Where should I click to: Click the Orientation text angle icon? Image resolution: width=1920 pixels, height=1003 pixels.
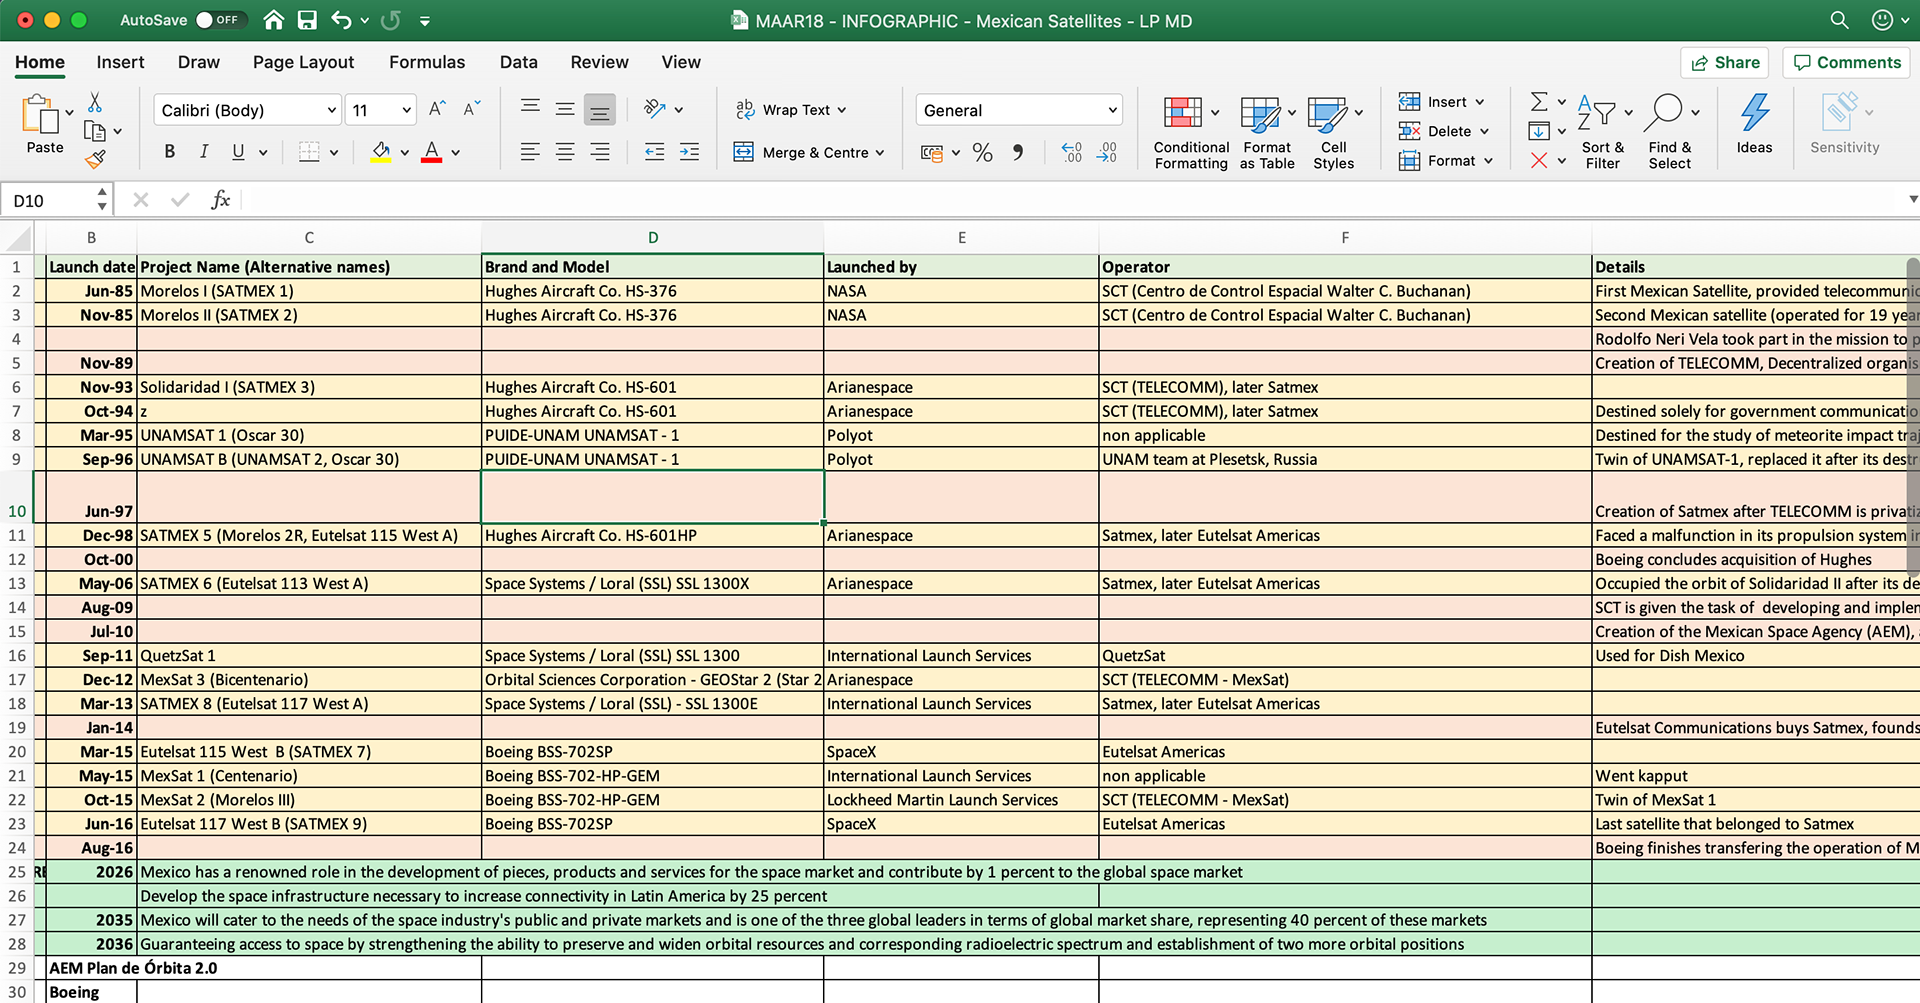click(x=655, y=109)
